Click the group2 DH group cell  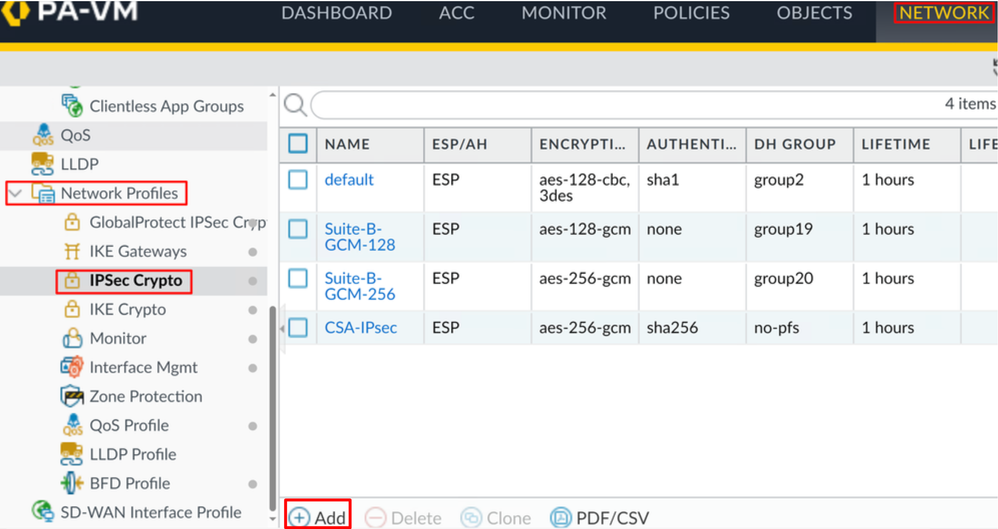click(x=779, y=180)
